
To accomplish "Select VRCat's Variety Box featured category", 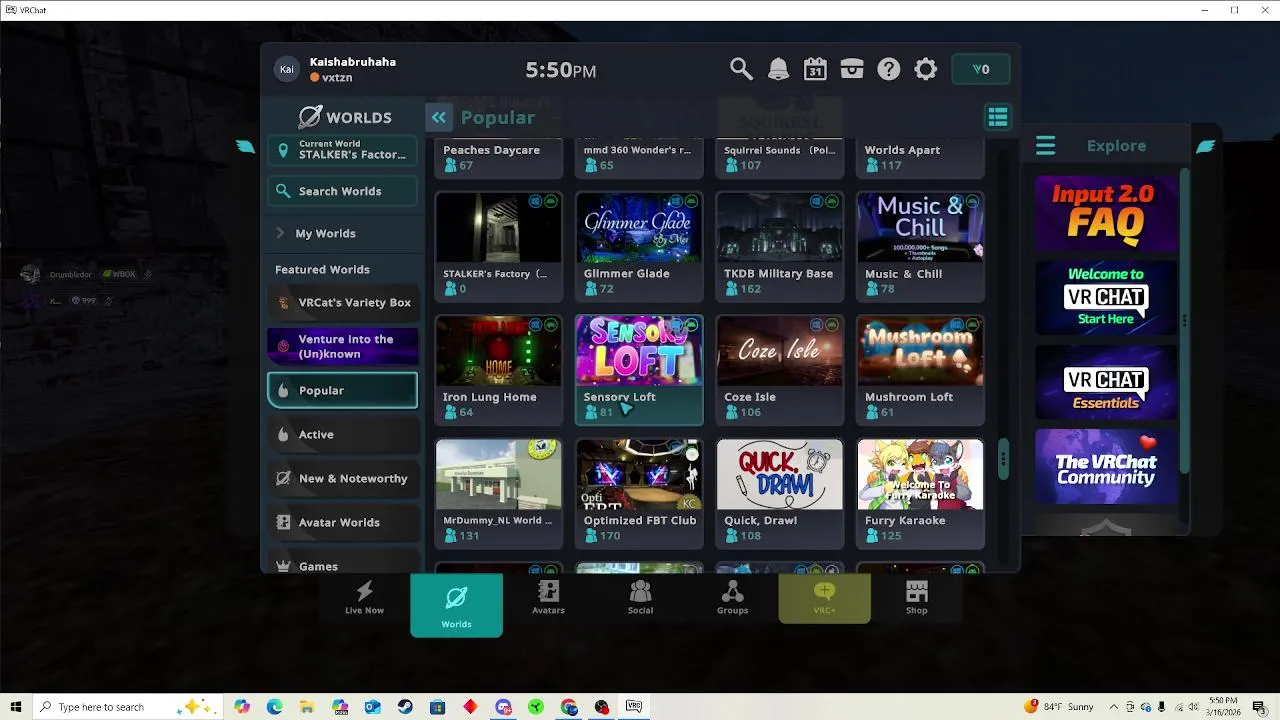I will 343,302.
